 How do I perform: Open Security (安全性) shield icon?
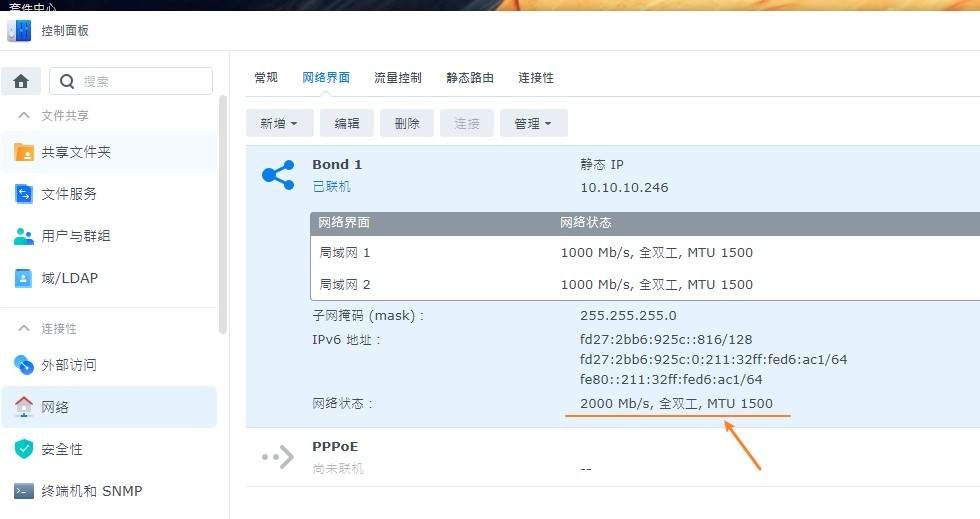[24, 449]
